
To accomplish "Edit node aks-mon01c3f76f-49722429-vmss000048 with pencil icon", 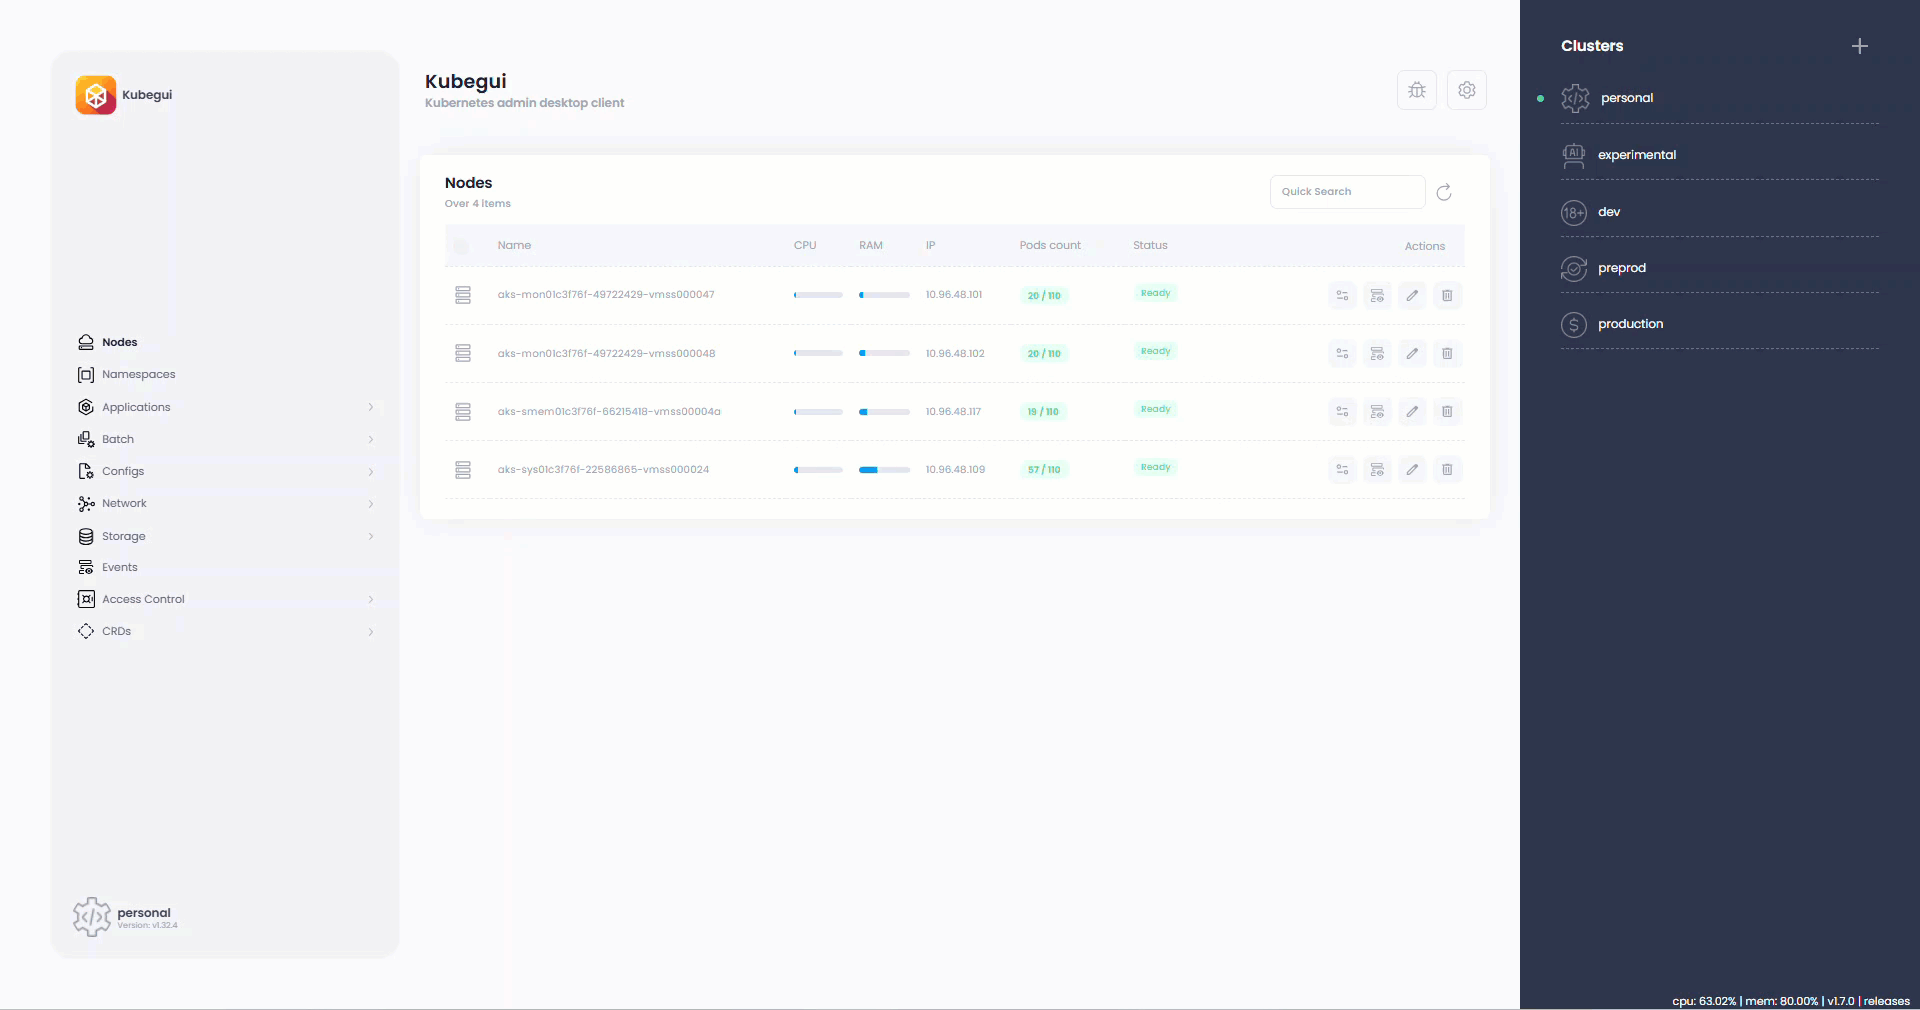I will click(1411, 353).
